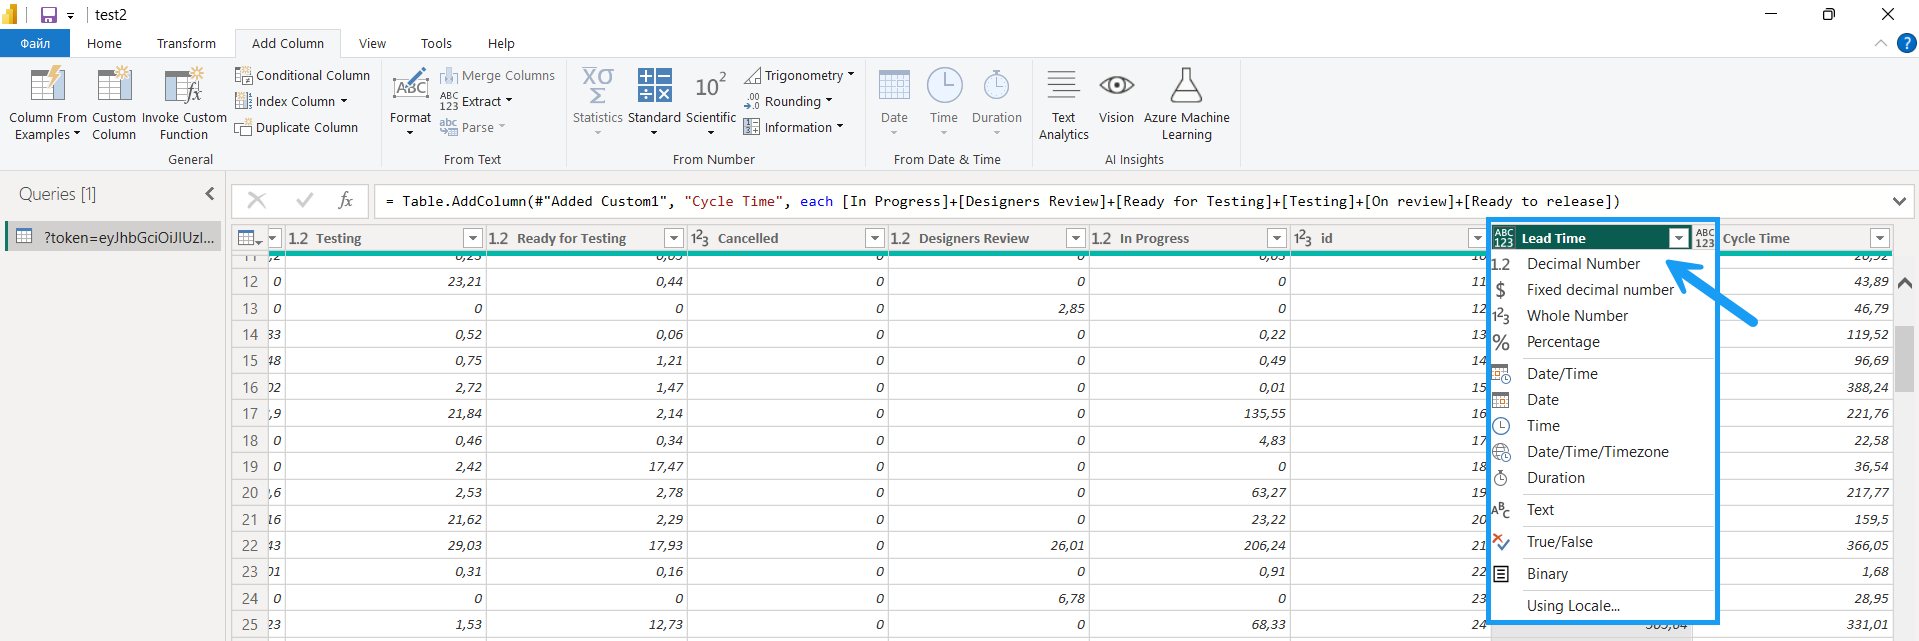Open Column From Examples tool
The height and width of the screenshot is (641, 1919).
pos(47,87)
